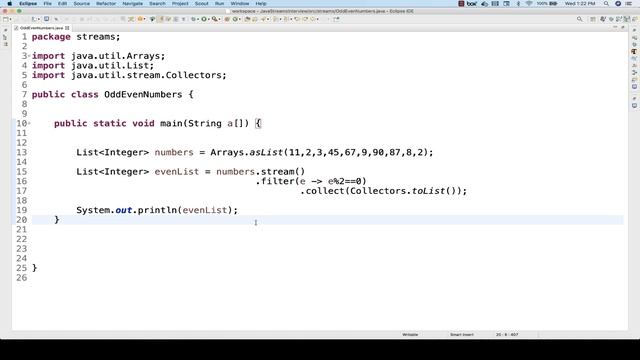Image resolution: width=640 pixels, height=360 pixels.
Task: Click the battery 100% indicator
Action: (x=547, y=4)
